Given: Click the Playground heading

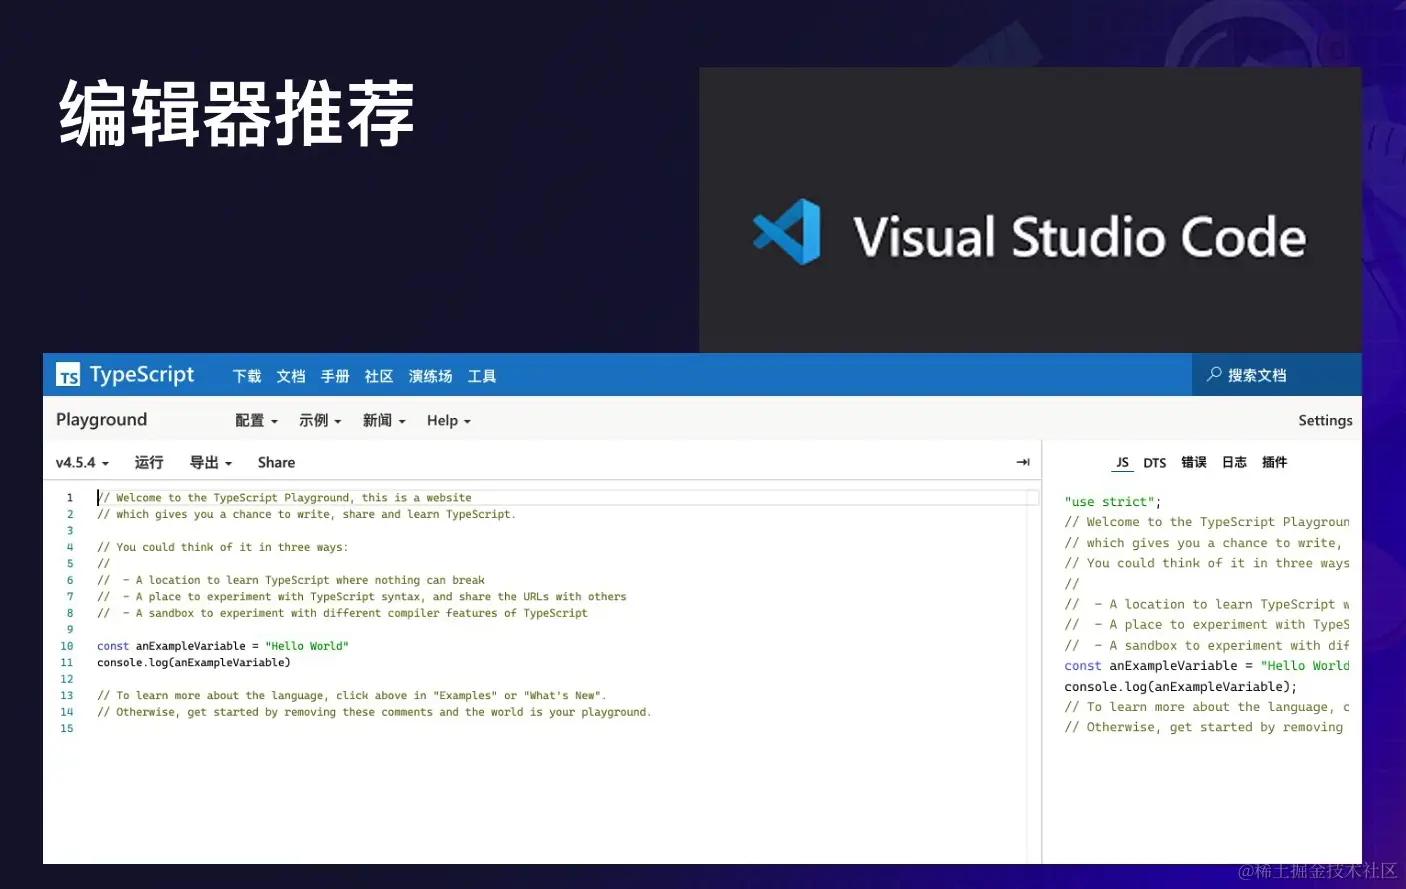Looking at the screenshot, I should [x=101, y=420].
